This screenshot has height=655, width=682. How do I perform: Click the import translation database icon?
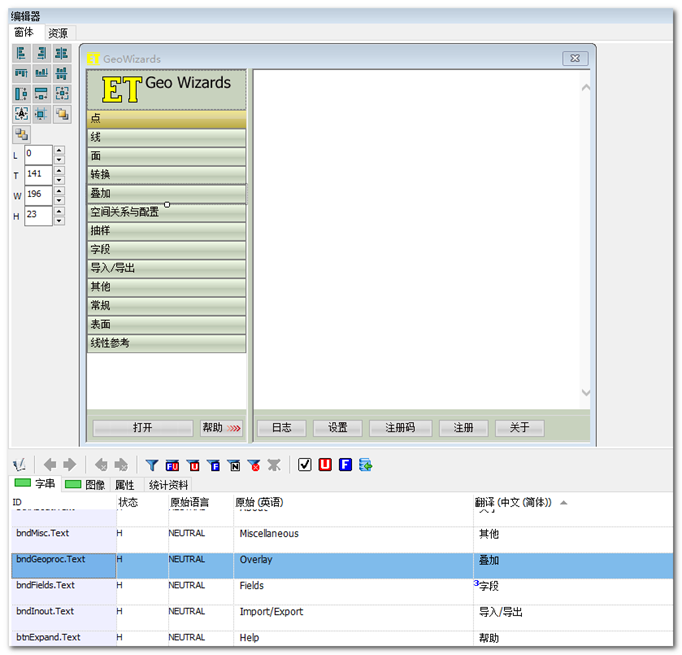366,465
